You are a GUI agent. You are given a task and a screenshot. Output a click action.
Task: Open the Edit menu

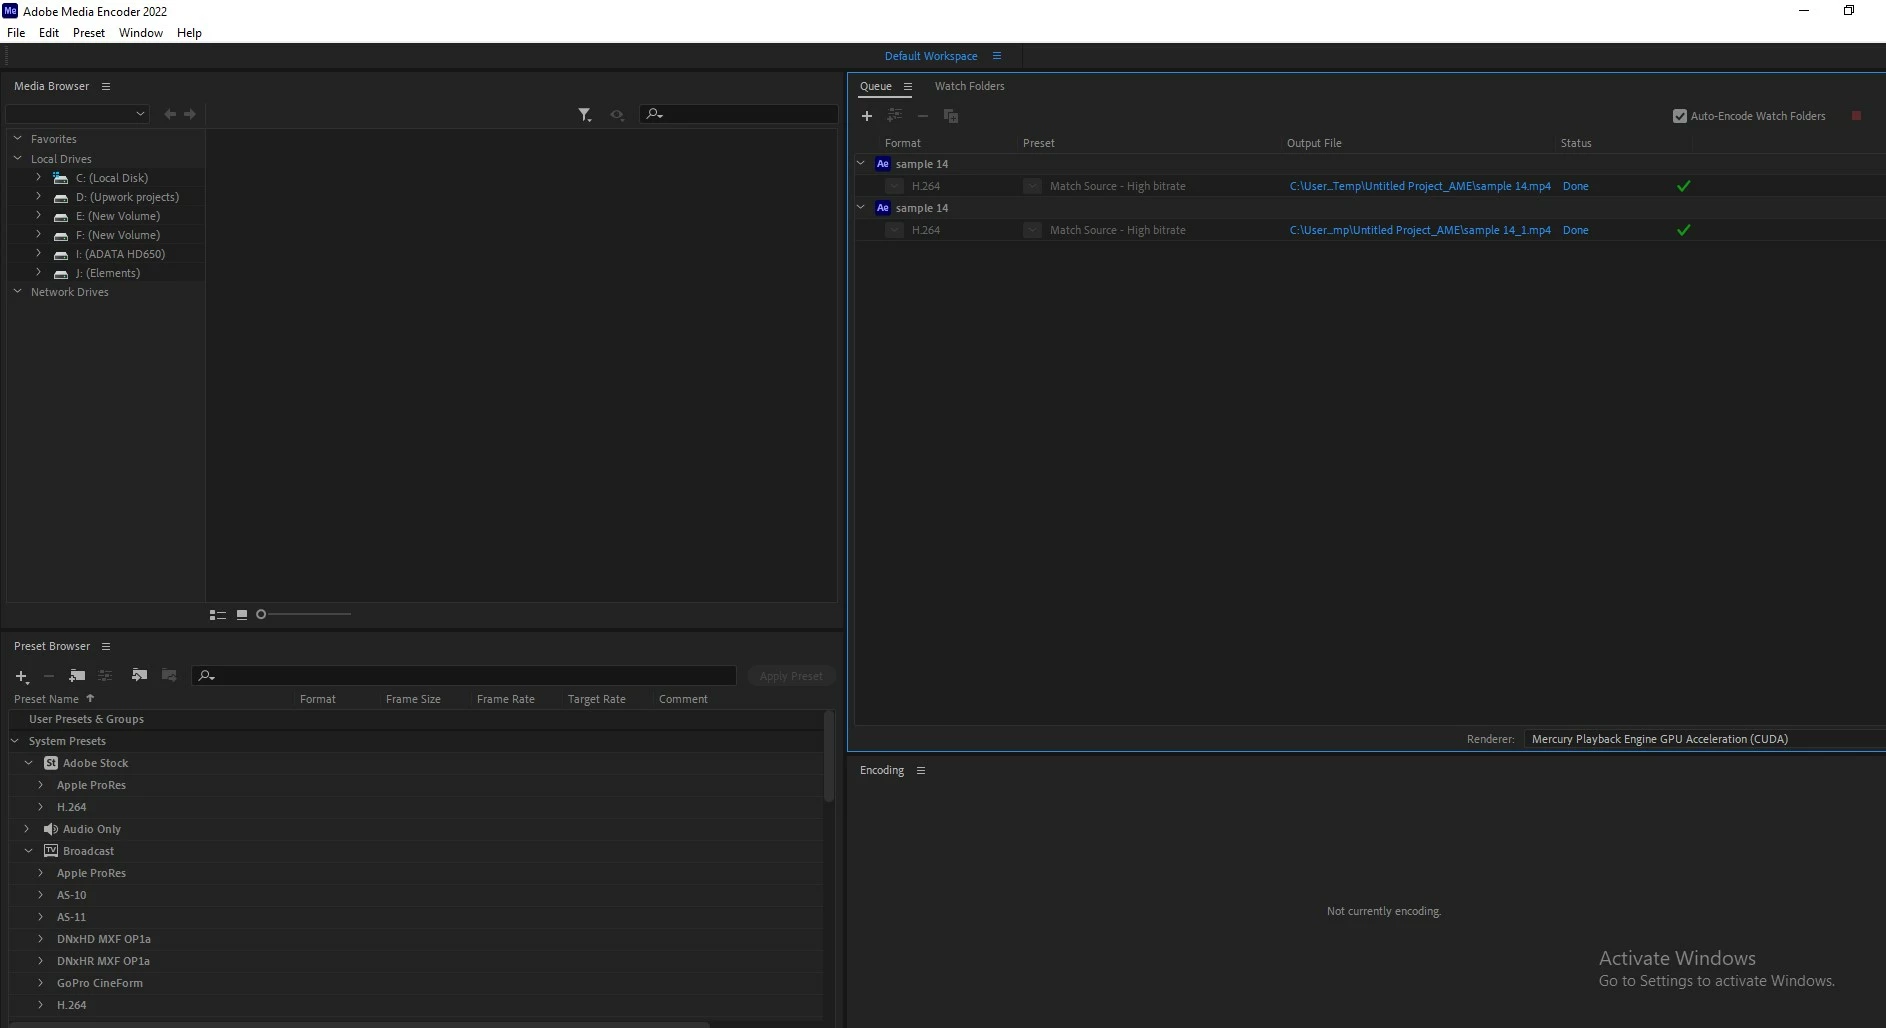tap(49, 33)
